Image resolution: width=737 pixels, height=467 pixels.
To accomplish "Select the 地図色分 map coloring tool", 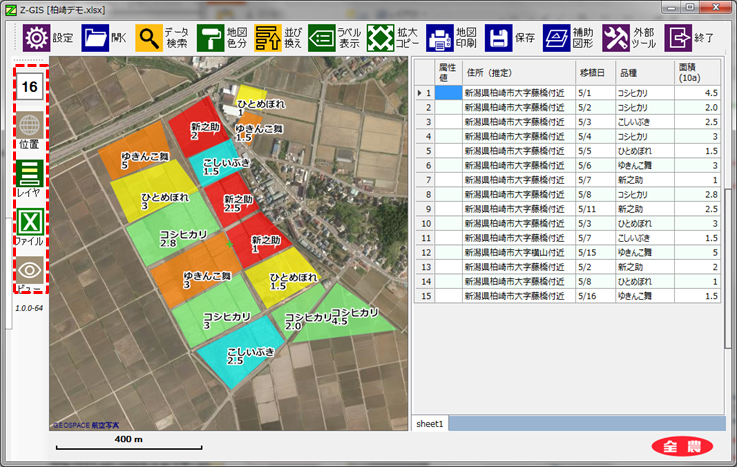I will (210, 38).
